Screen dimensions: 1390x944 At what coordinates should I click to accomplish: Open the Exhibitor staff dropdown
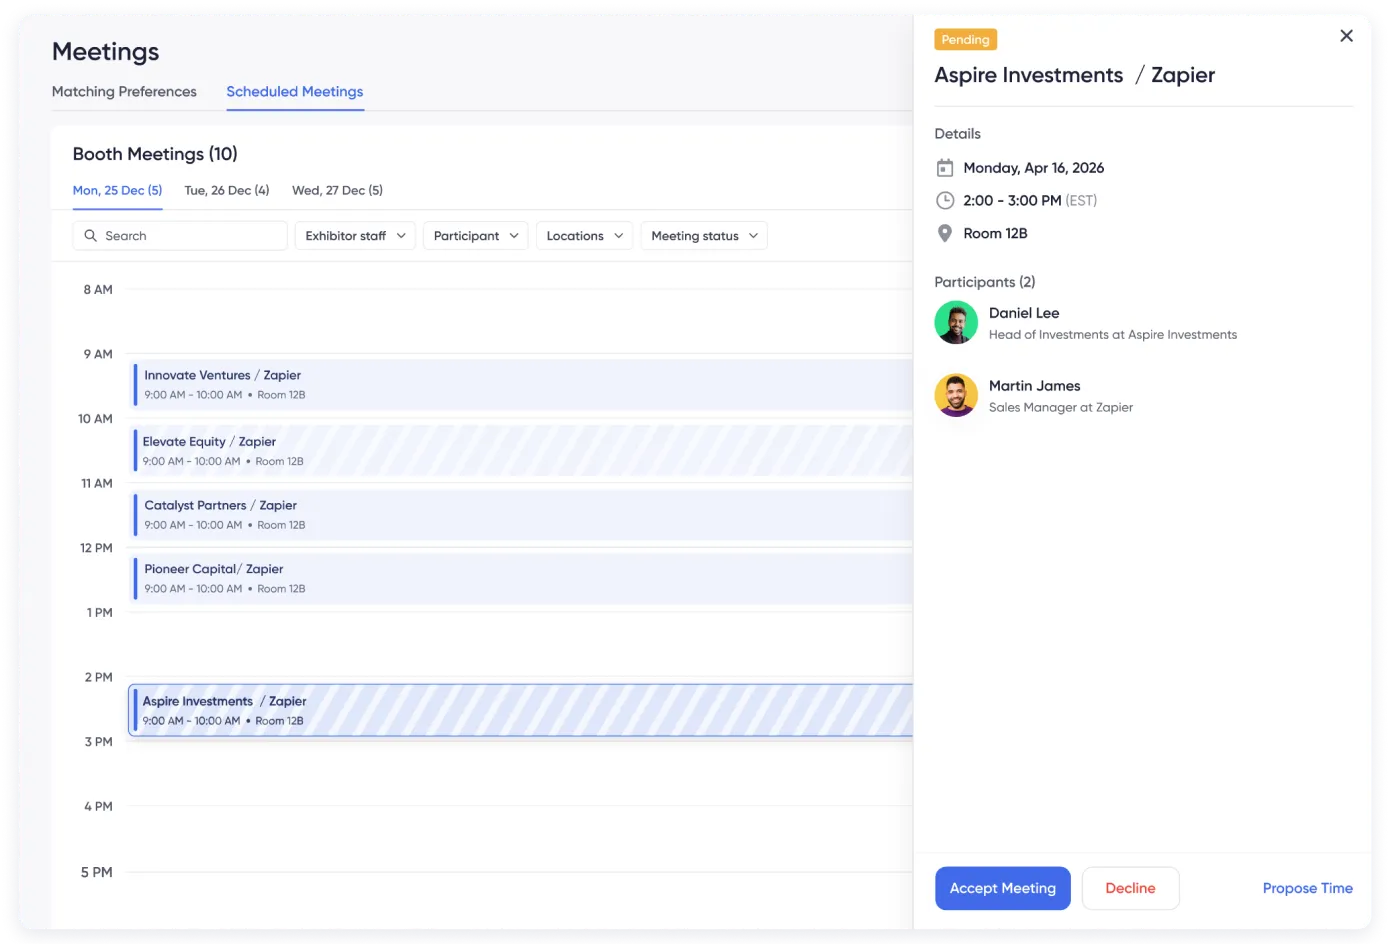(x=355, y=236)
